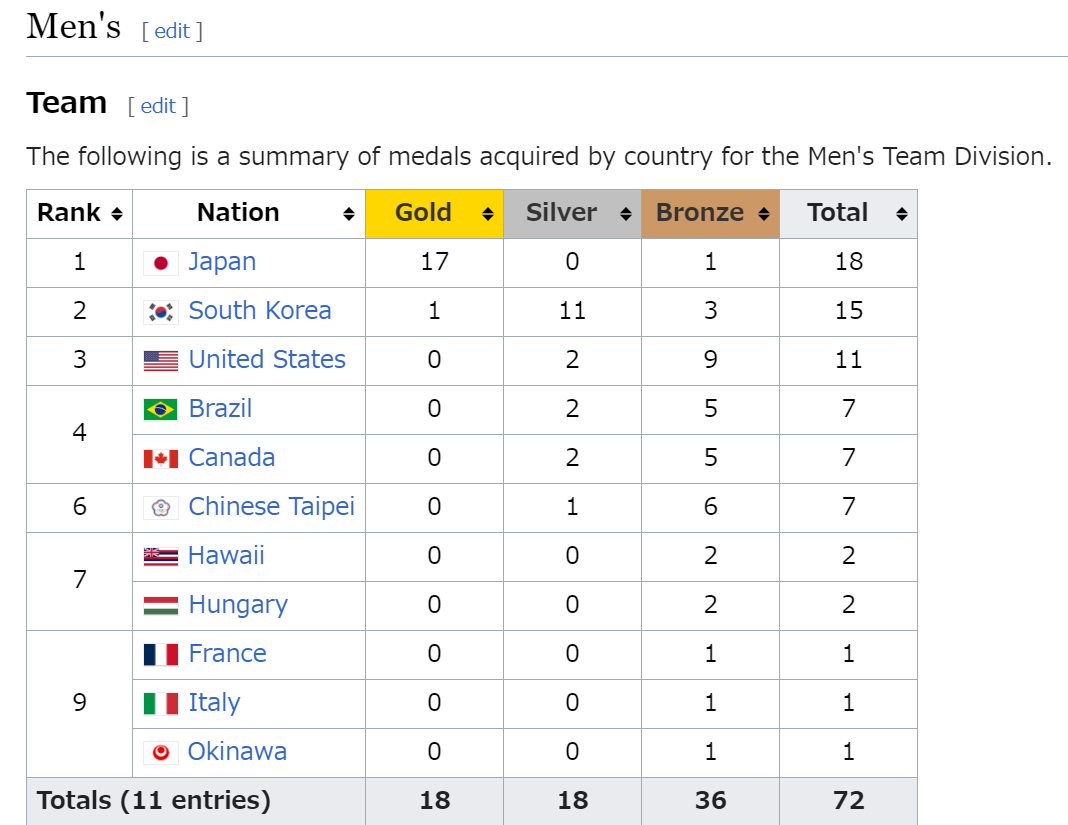Edit the Men's section
This screenshot has width=1068, height=825.
172,31
